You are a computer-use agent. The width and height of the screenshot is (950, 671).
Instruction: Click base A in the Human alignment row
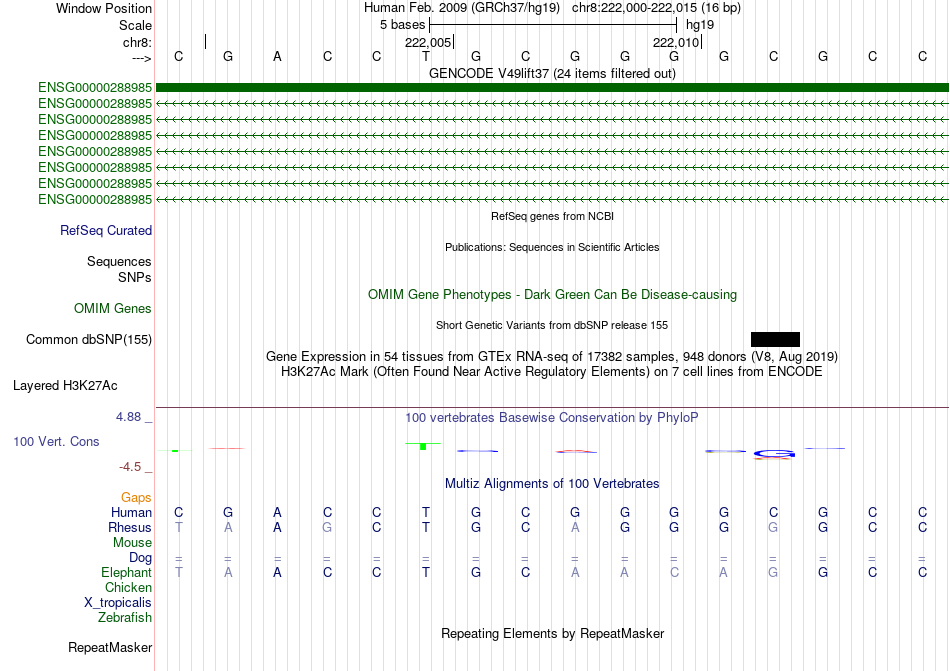(x=277, y=512)
